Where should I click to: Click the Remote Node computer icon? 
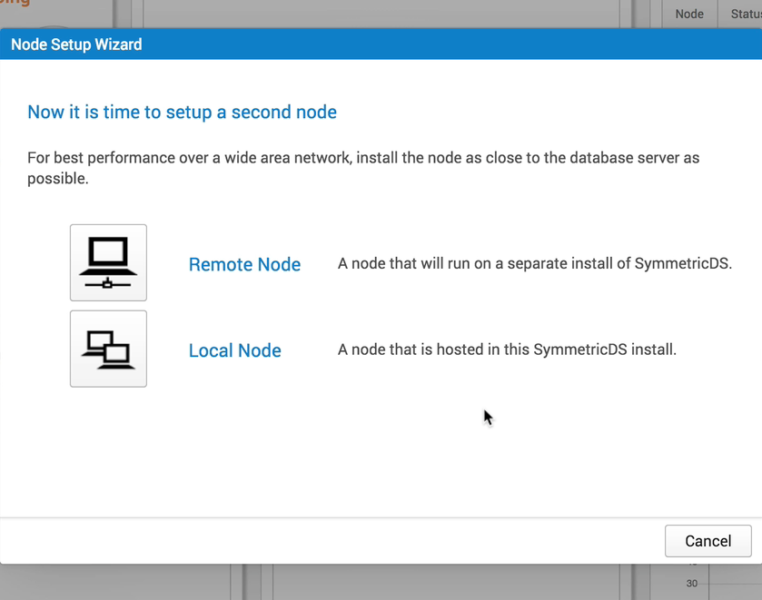coord(108,262)
